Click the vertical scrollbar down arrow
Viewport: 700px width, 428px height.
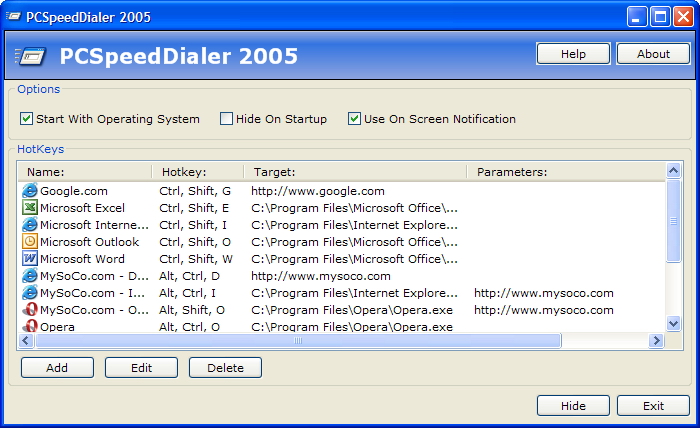[x=674, y=323]
